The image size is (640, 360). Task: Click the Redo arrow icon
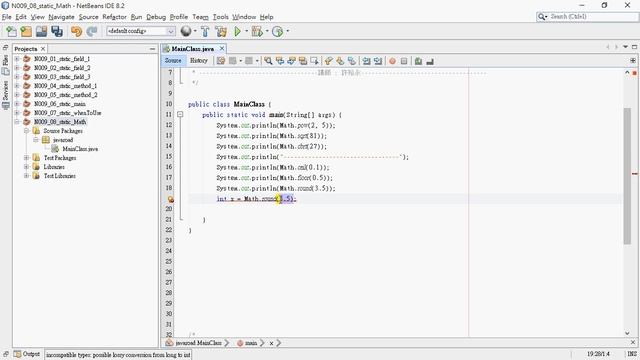(92, 31)
